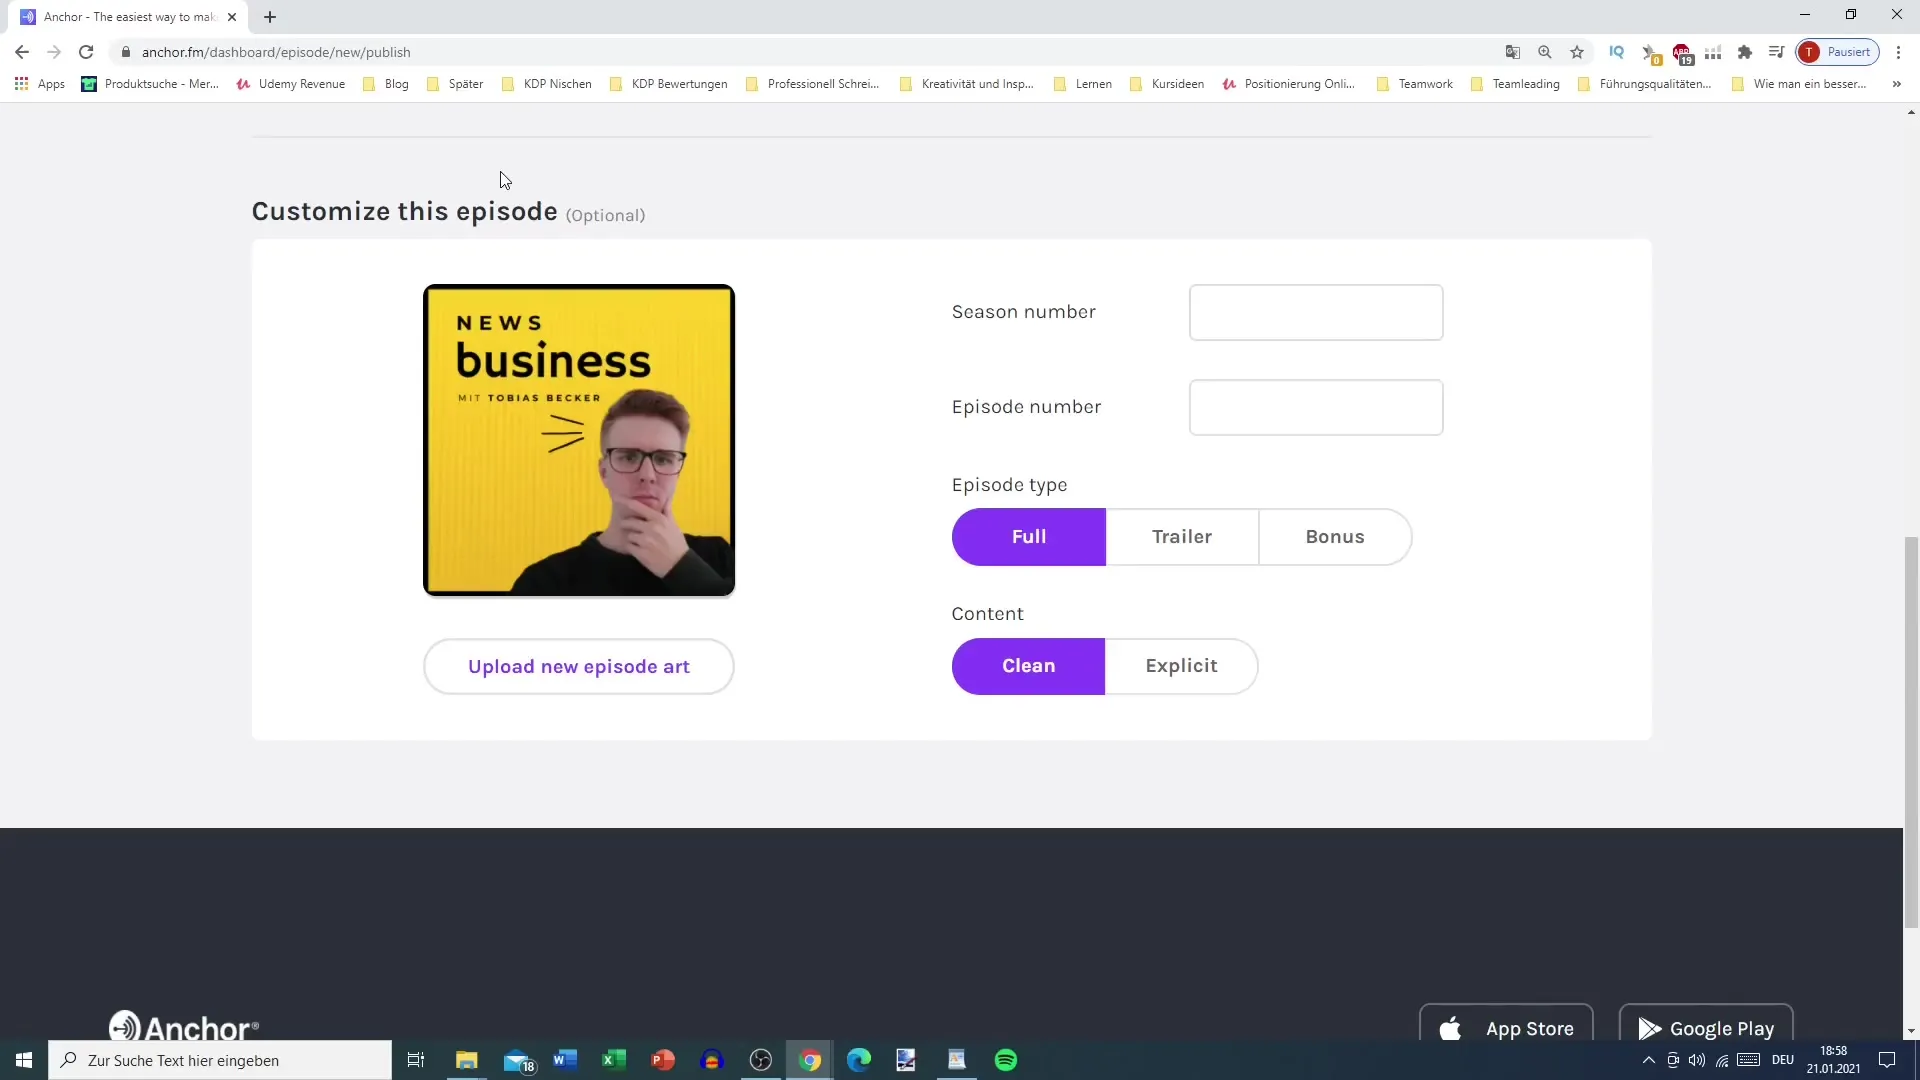Image resolution: width=1920 pixels, height=1080 pixels.
Task: Focus the Episode number field
Action: pyautogui.click(x=1316, y=407)
